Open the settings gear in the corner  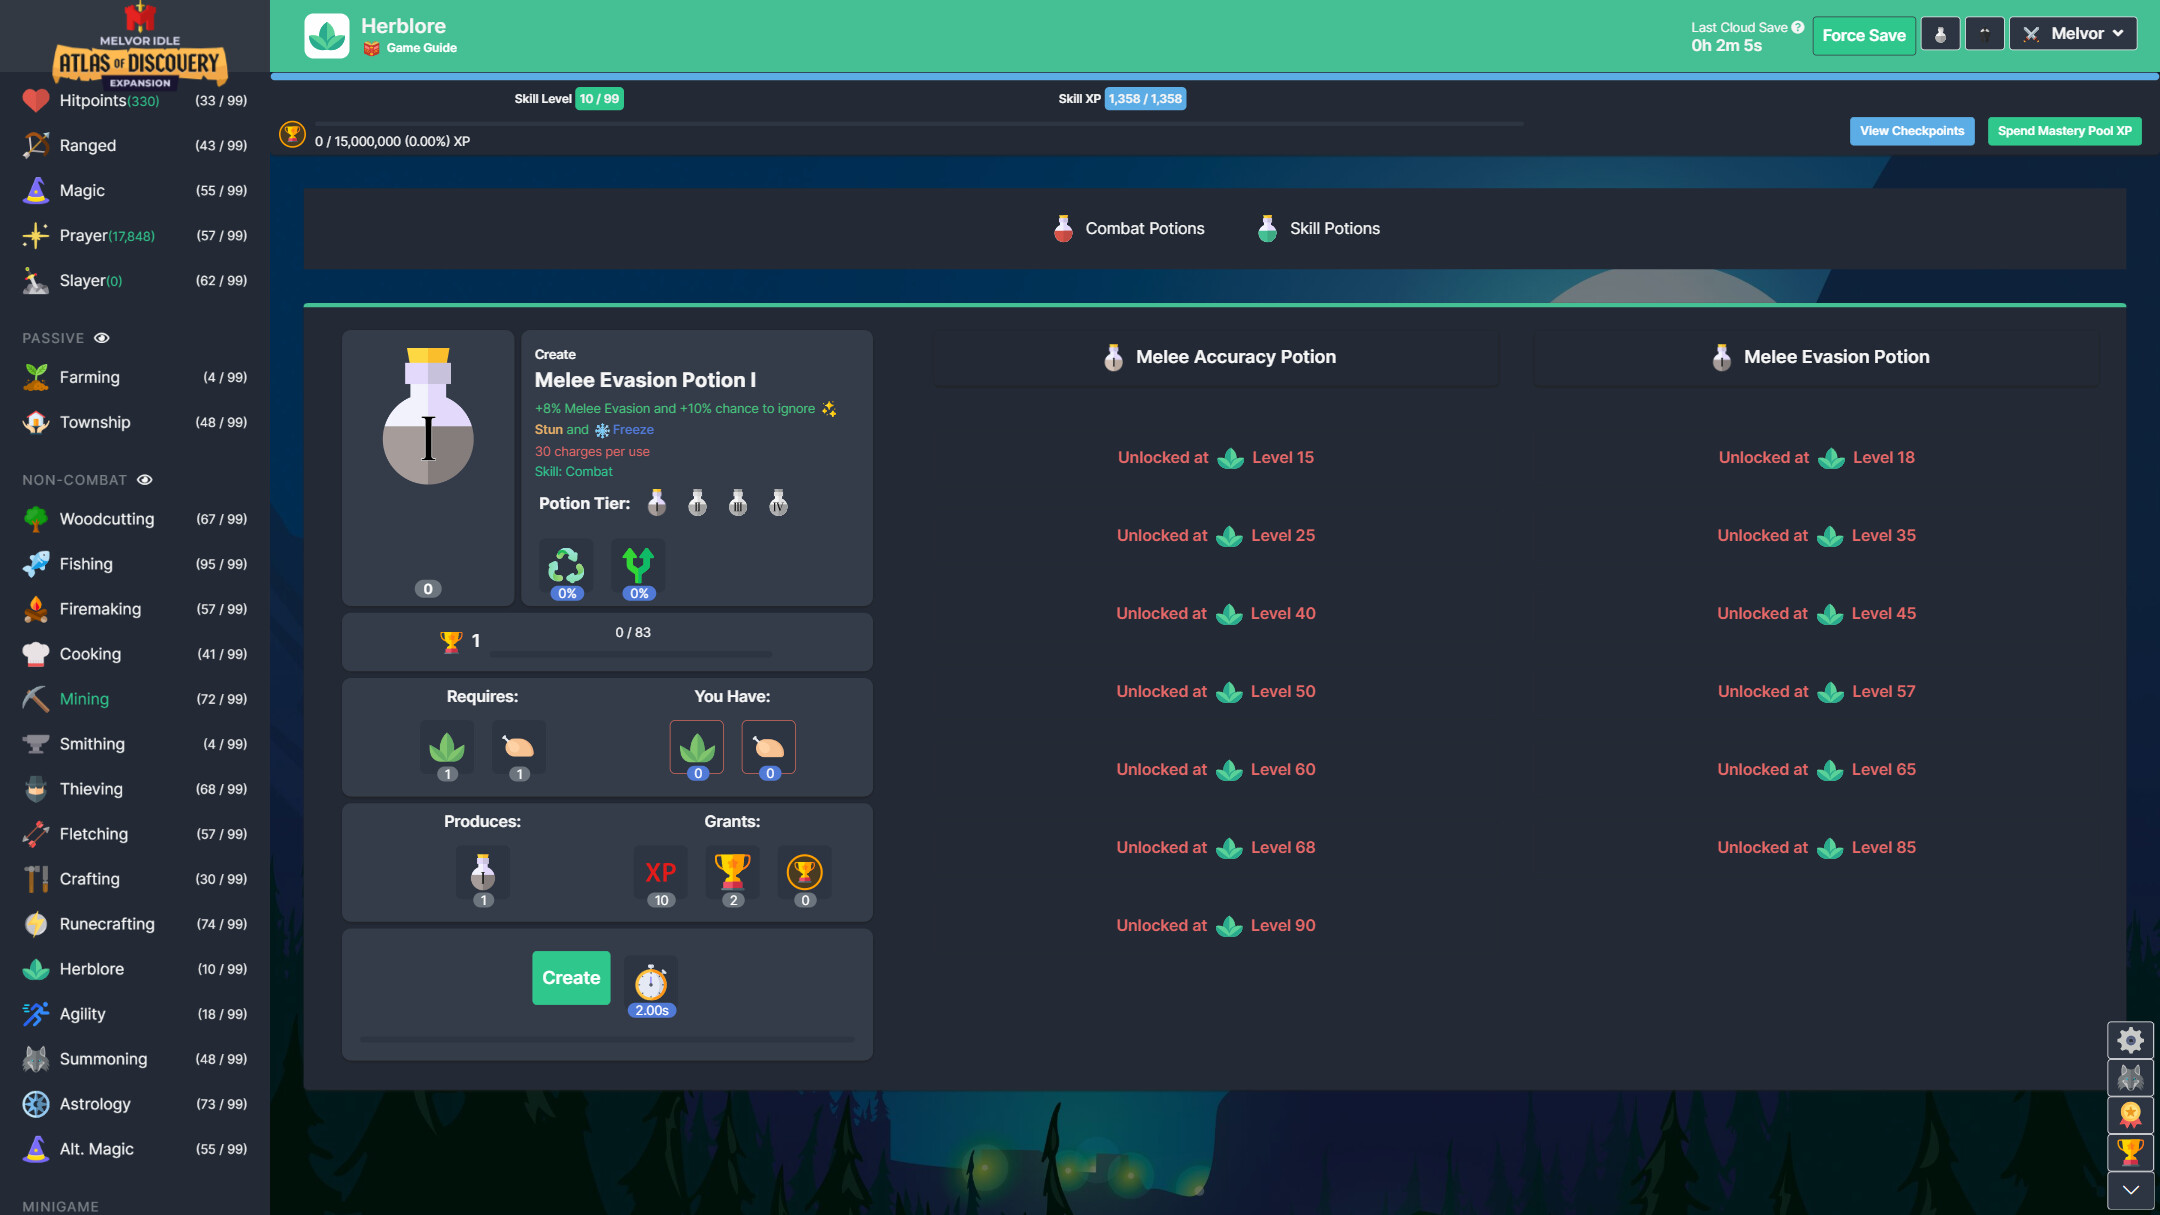point(2130,1040)
